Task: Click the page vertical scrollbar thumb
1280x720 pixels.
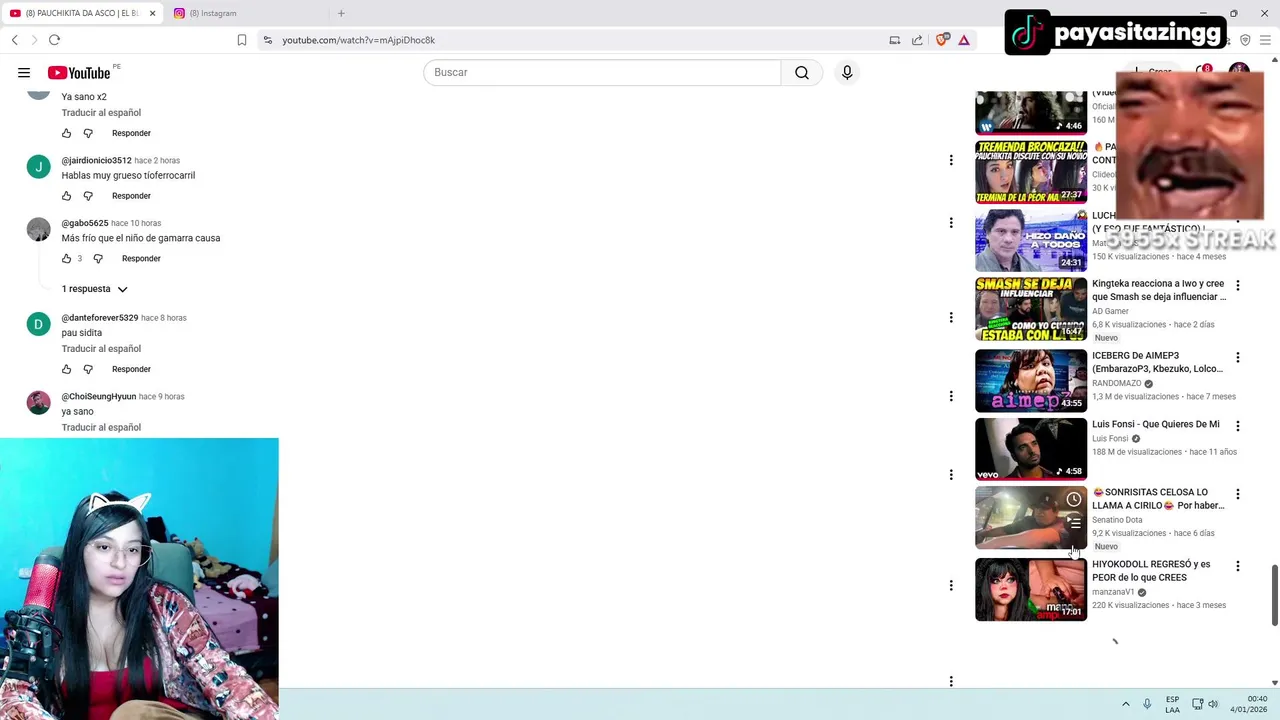Action: (1274, 596)
